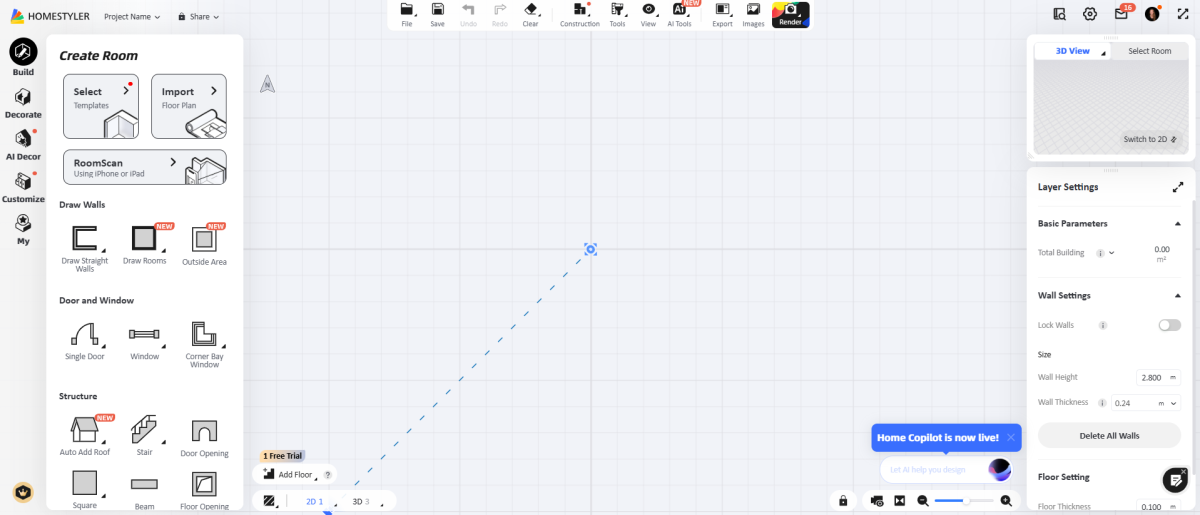Image resolution: width=1200 pixels, height=515 pixels.
Task: Click RoomScan using iPhone or iPad
Action: [x=145, y=167]
